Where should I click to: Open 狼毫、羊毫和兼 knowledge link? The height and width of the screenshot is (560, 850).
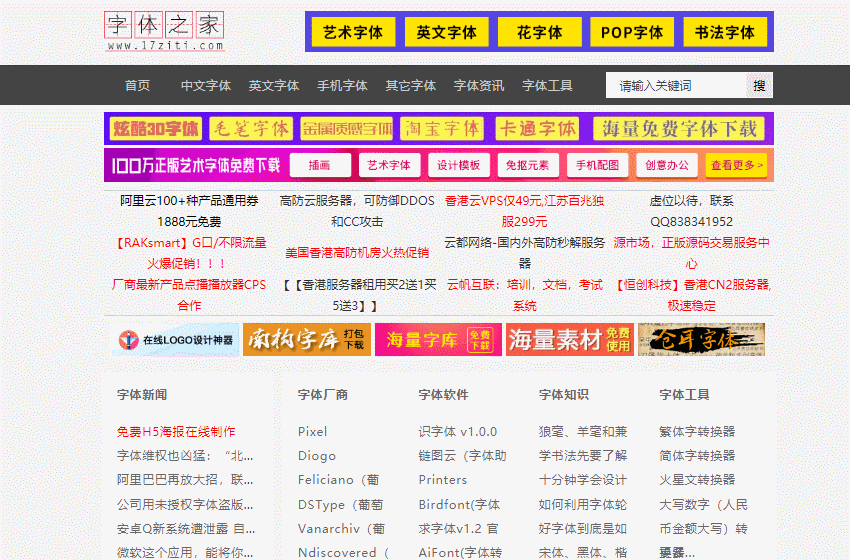click(583, 432)
